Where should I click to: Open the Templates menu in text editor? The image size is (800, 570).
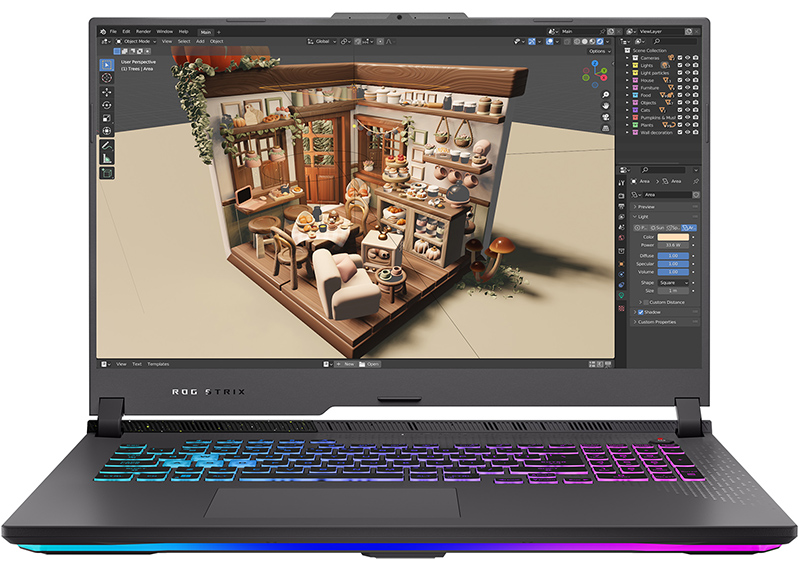coord(158,364)
